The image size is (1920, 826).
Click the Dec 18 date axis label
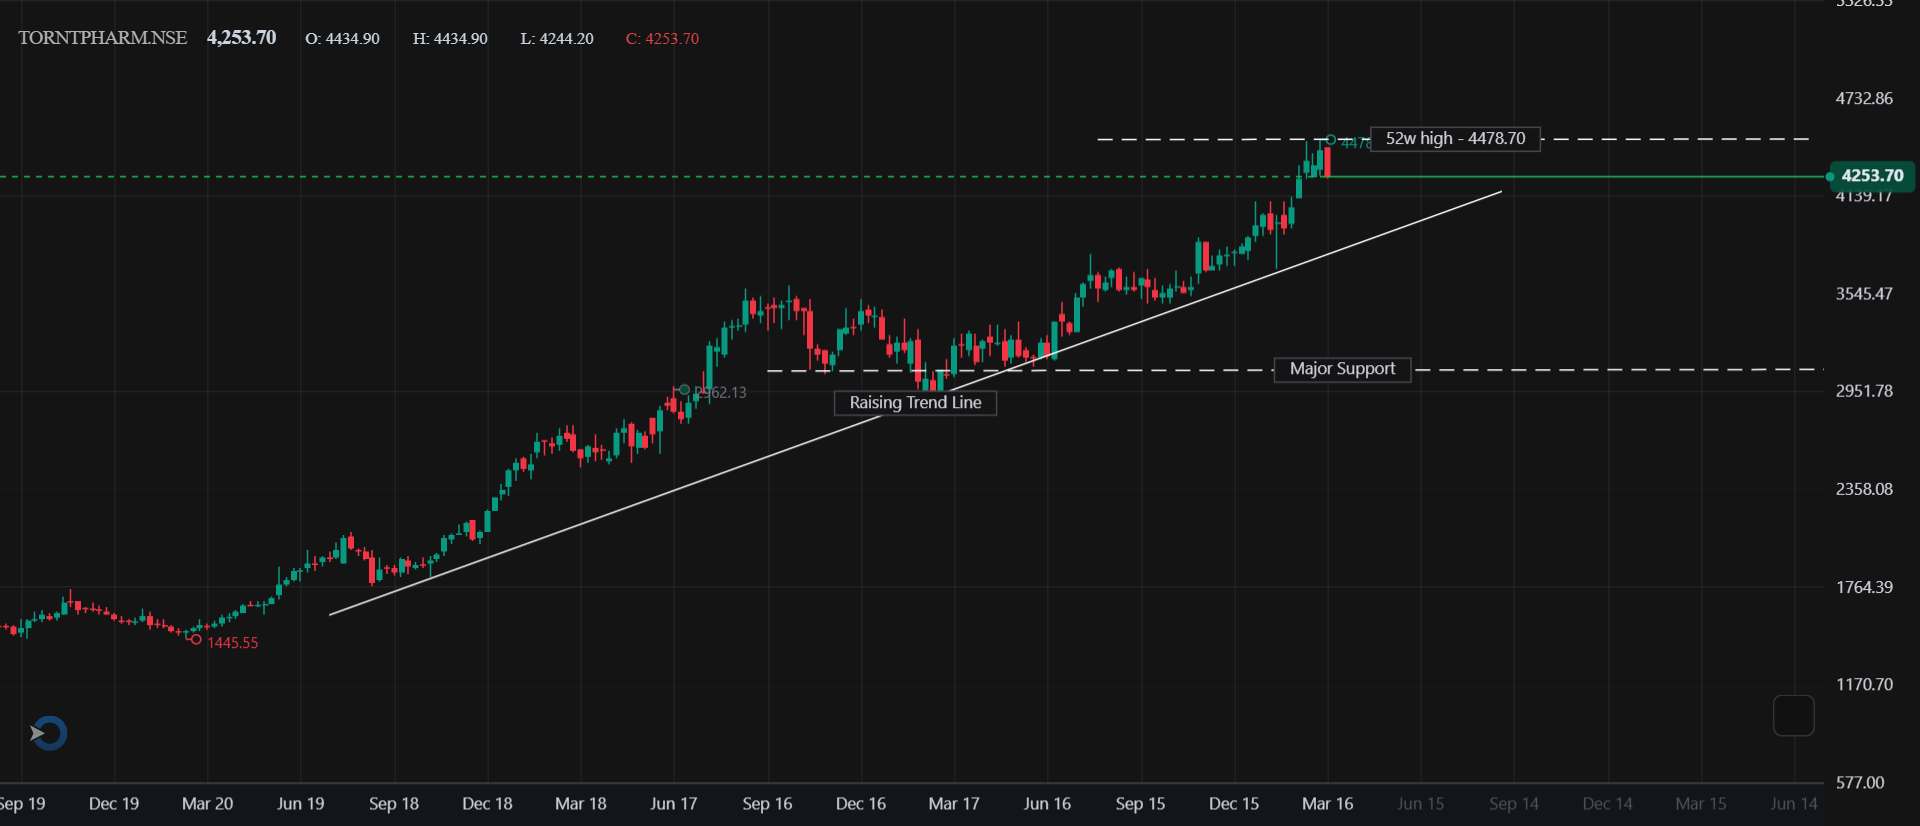[487, 804]
